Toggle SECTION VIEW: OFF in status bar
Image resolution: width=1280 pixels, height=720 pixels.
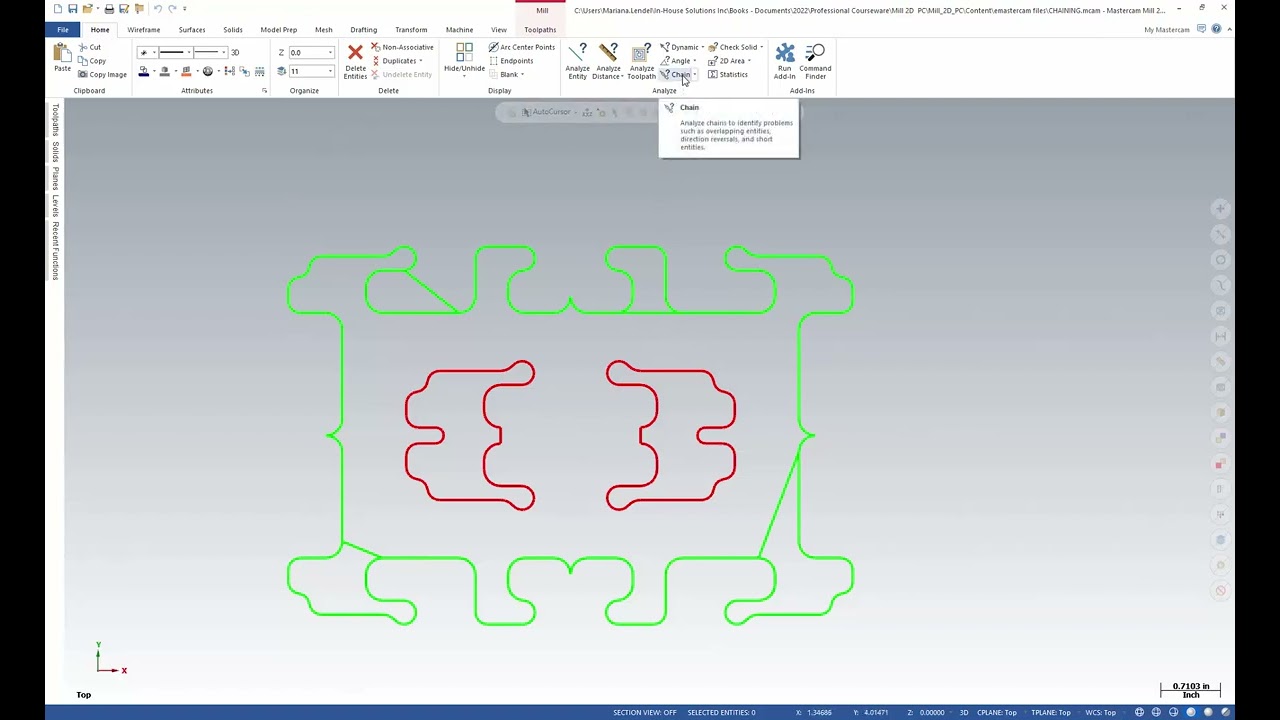644,712
